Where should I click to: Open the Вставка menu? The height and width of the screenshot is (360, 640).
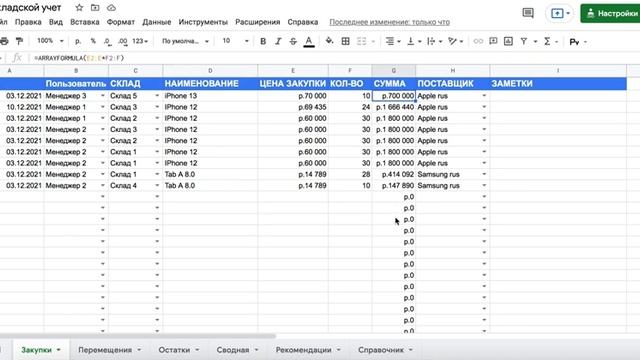tap(84, 22)
